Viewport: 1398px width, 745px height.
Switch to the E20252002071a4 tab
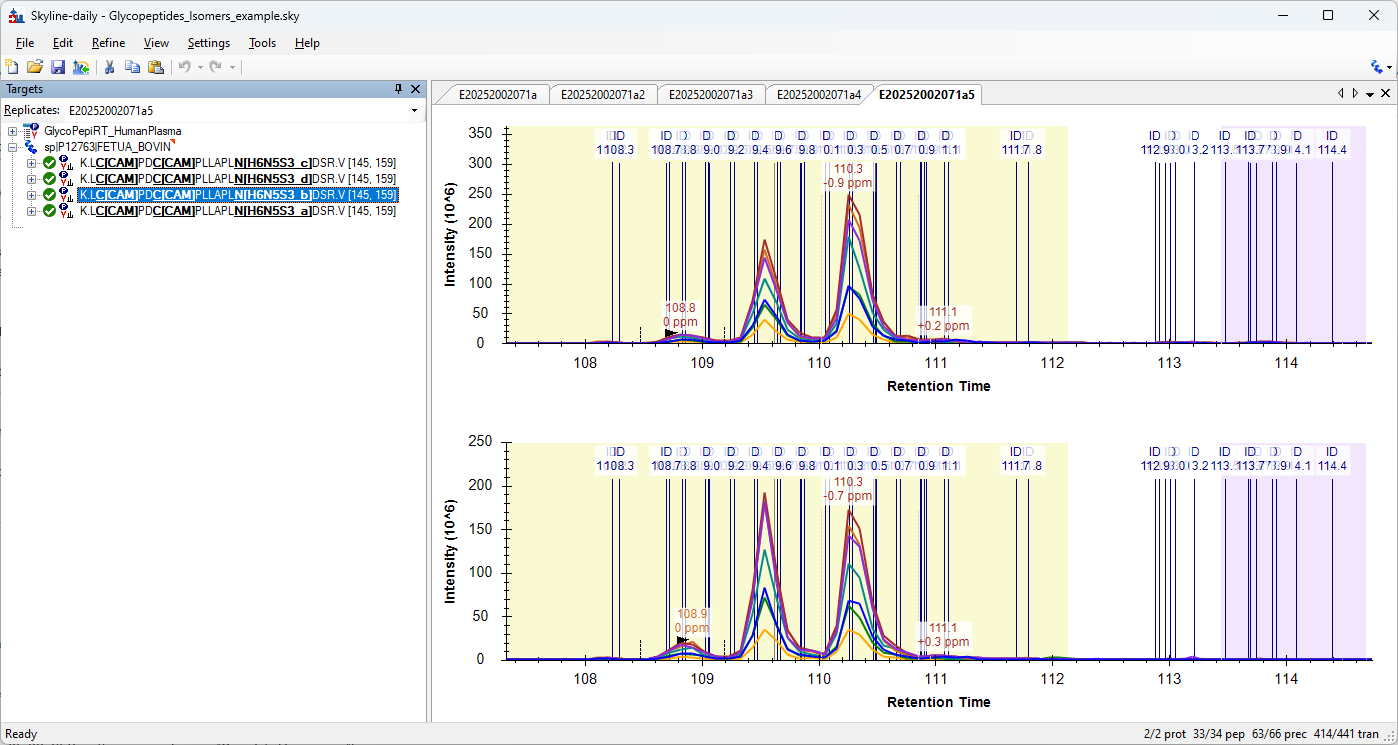[818, 95]
